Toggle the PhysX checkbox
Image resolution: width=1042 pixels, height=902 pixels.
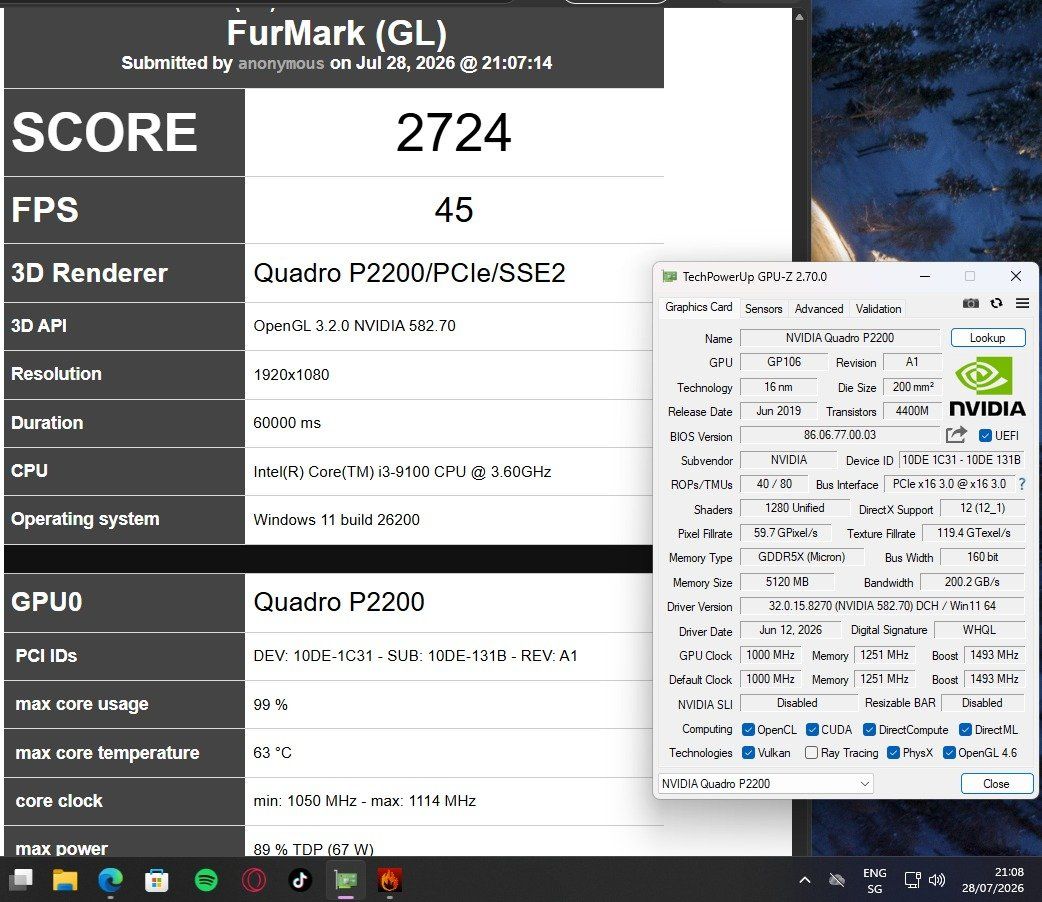[893, 752]
